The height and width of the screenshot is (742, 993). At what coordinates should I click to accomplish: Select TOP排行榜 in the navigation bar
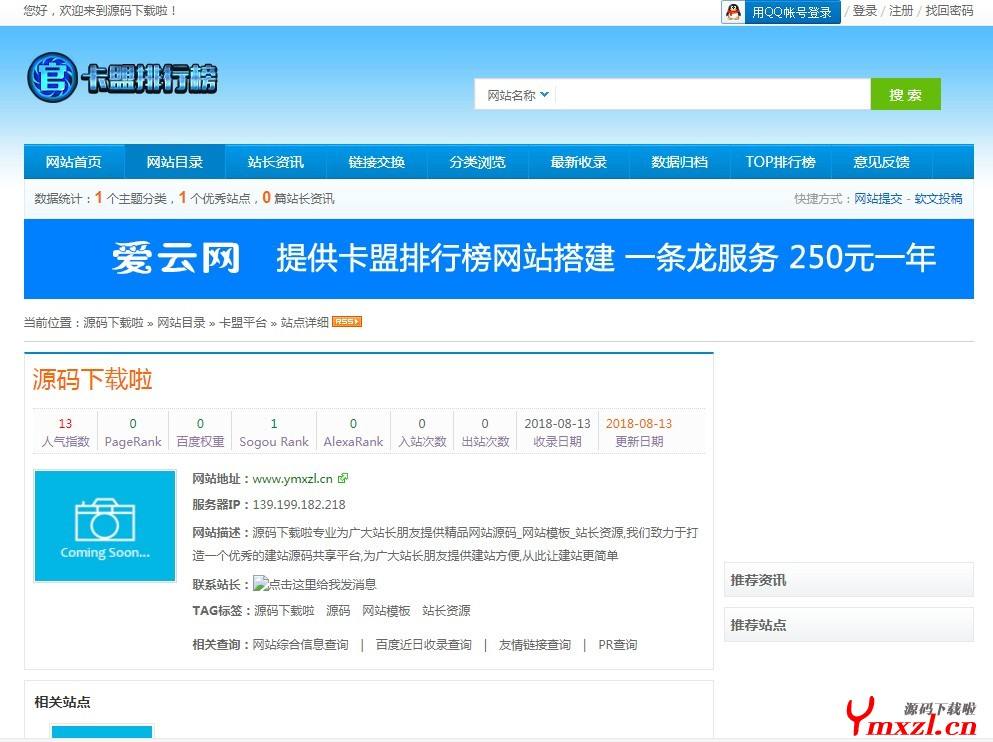point(780,162)
